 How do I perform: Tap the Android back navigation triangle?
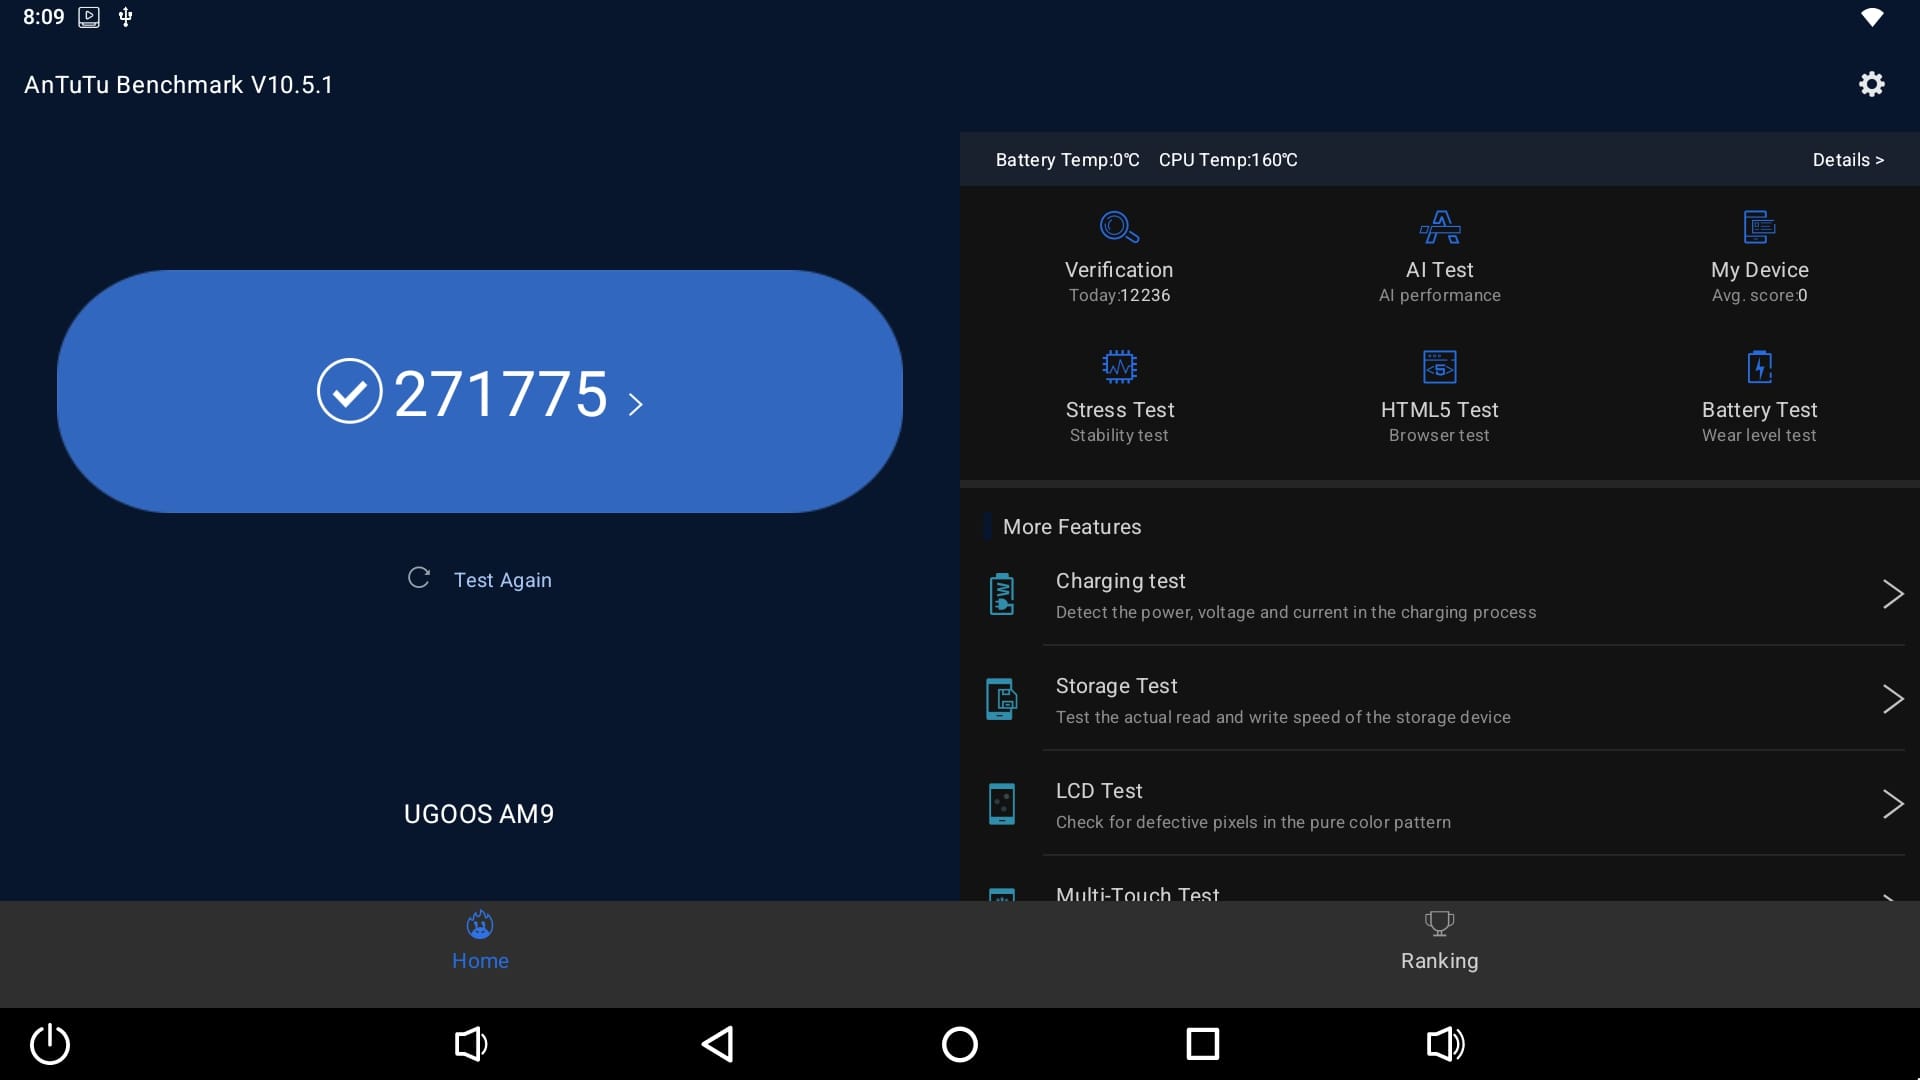click(717, 1044)
